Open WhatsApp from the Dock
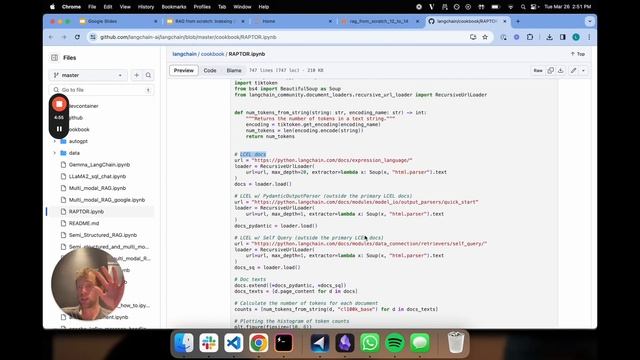This screenshot has width=640, height=360. coord(370,343)
